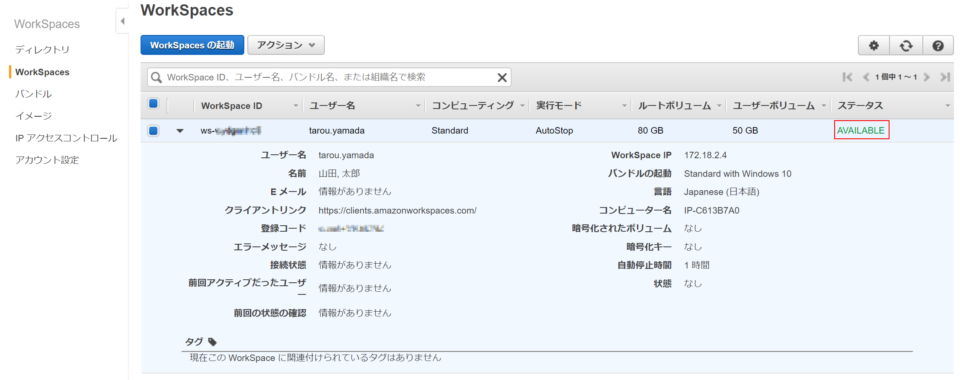The height and width of the screenshot is (380, 960).
Task: Click the tag icon beside タグ
Action: [x=212, y=341]
